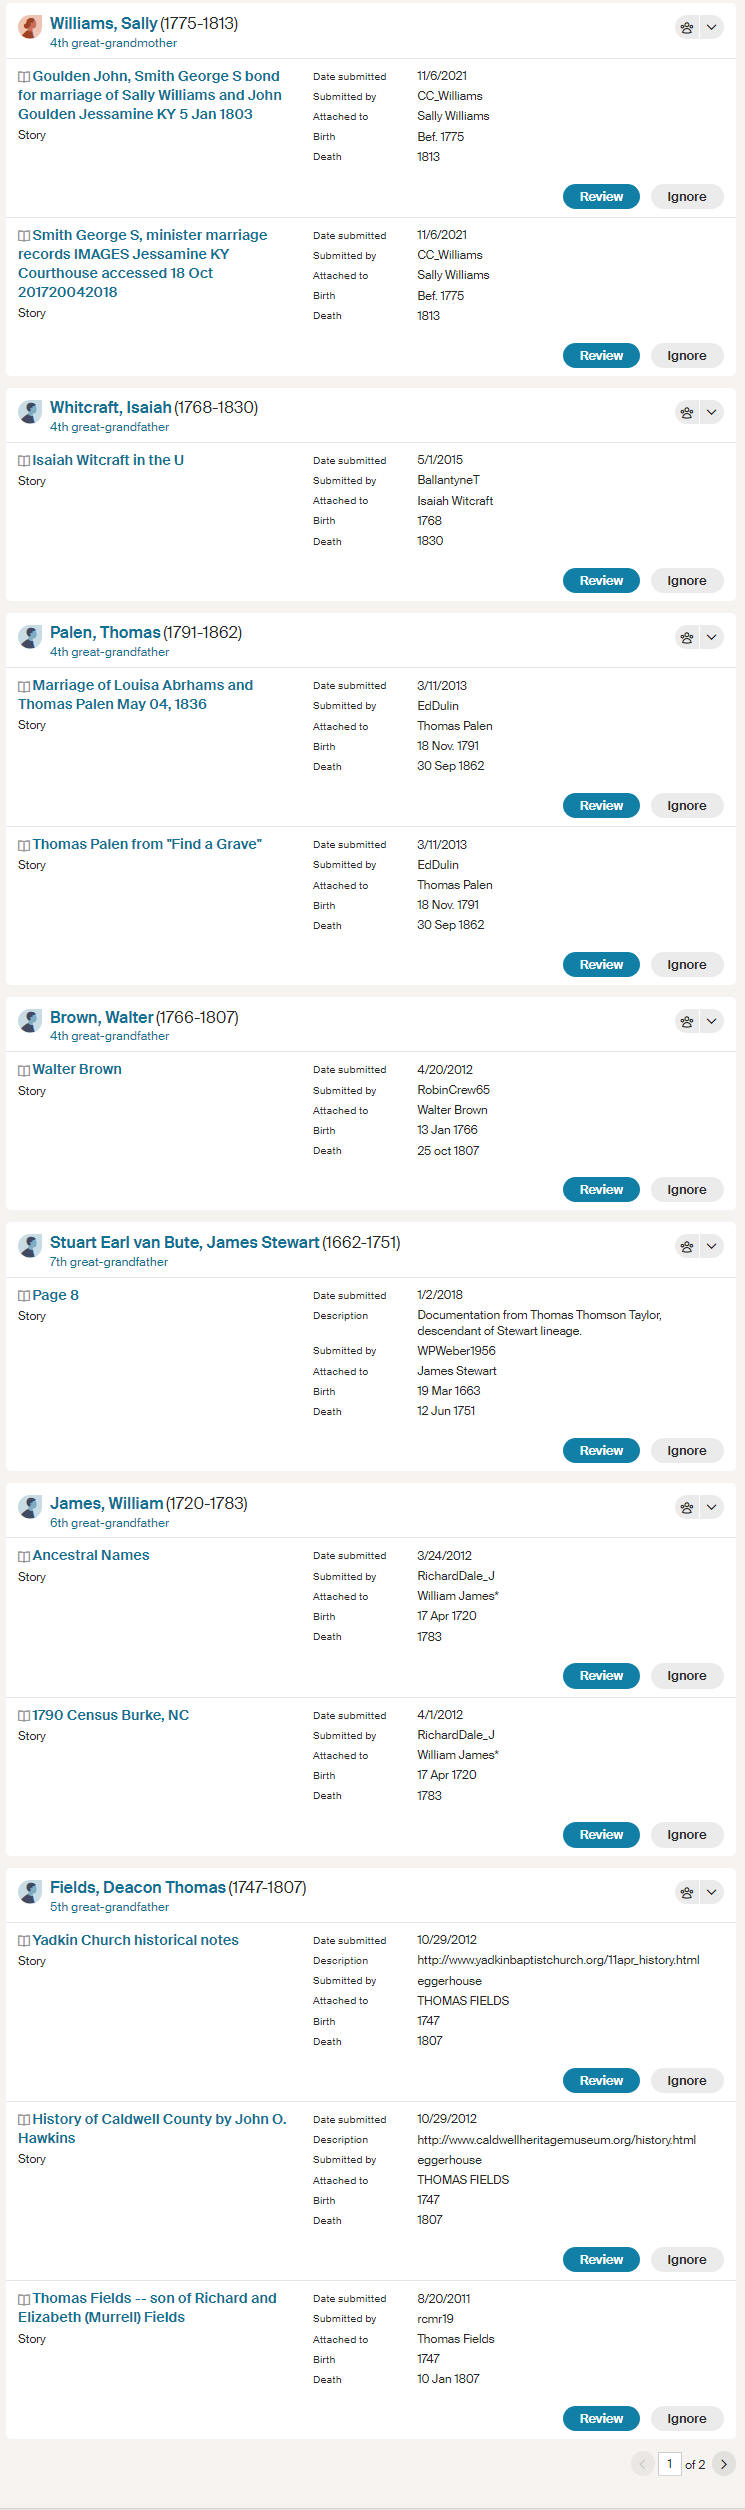The image size is (745, 2510).
Task: Open the chevron dropdown for James Stewart
Action: [711, 1247]
